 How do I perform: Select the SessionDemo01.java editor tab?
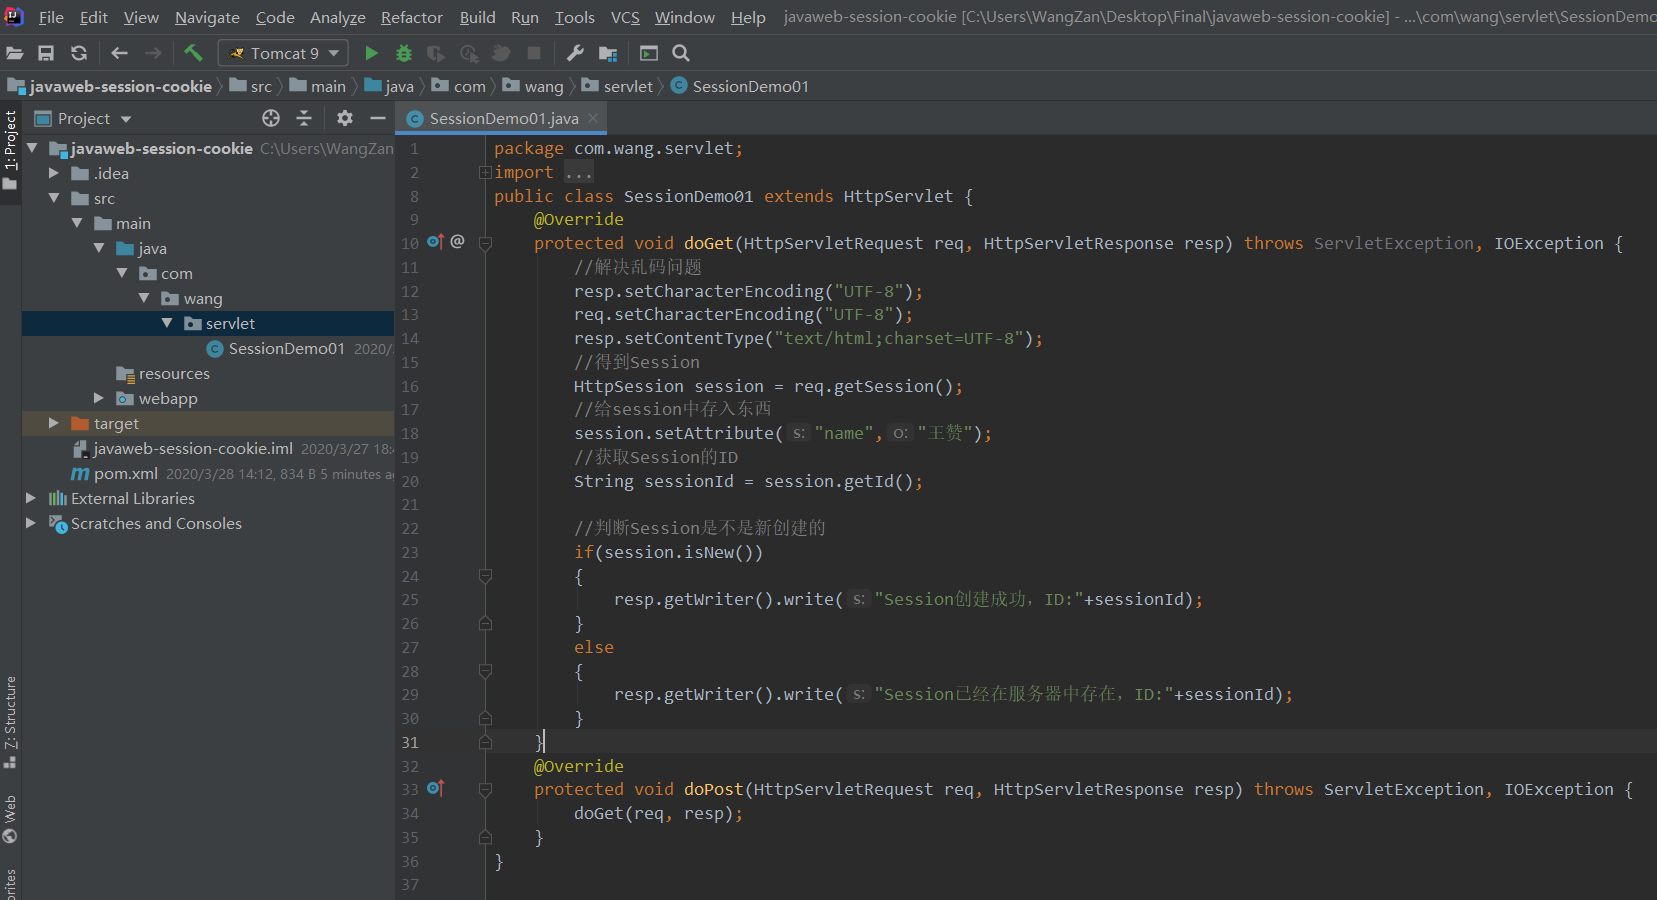[x=503, y=118]
